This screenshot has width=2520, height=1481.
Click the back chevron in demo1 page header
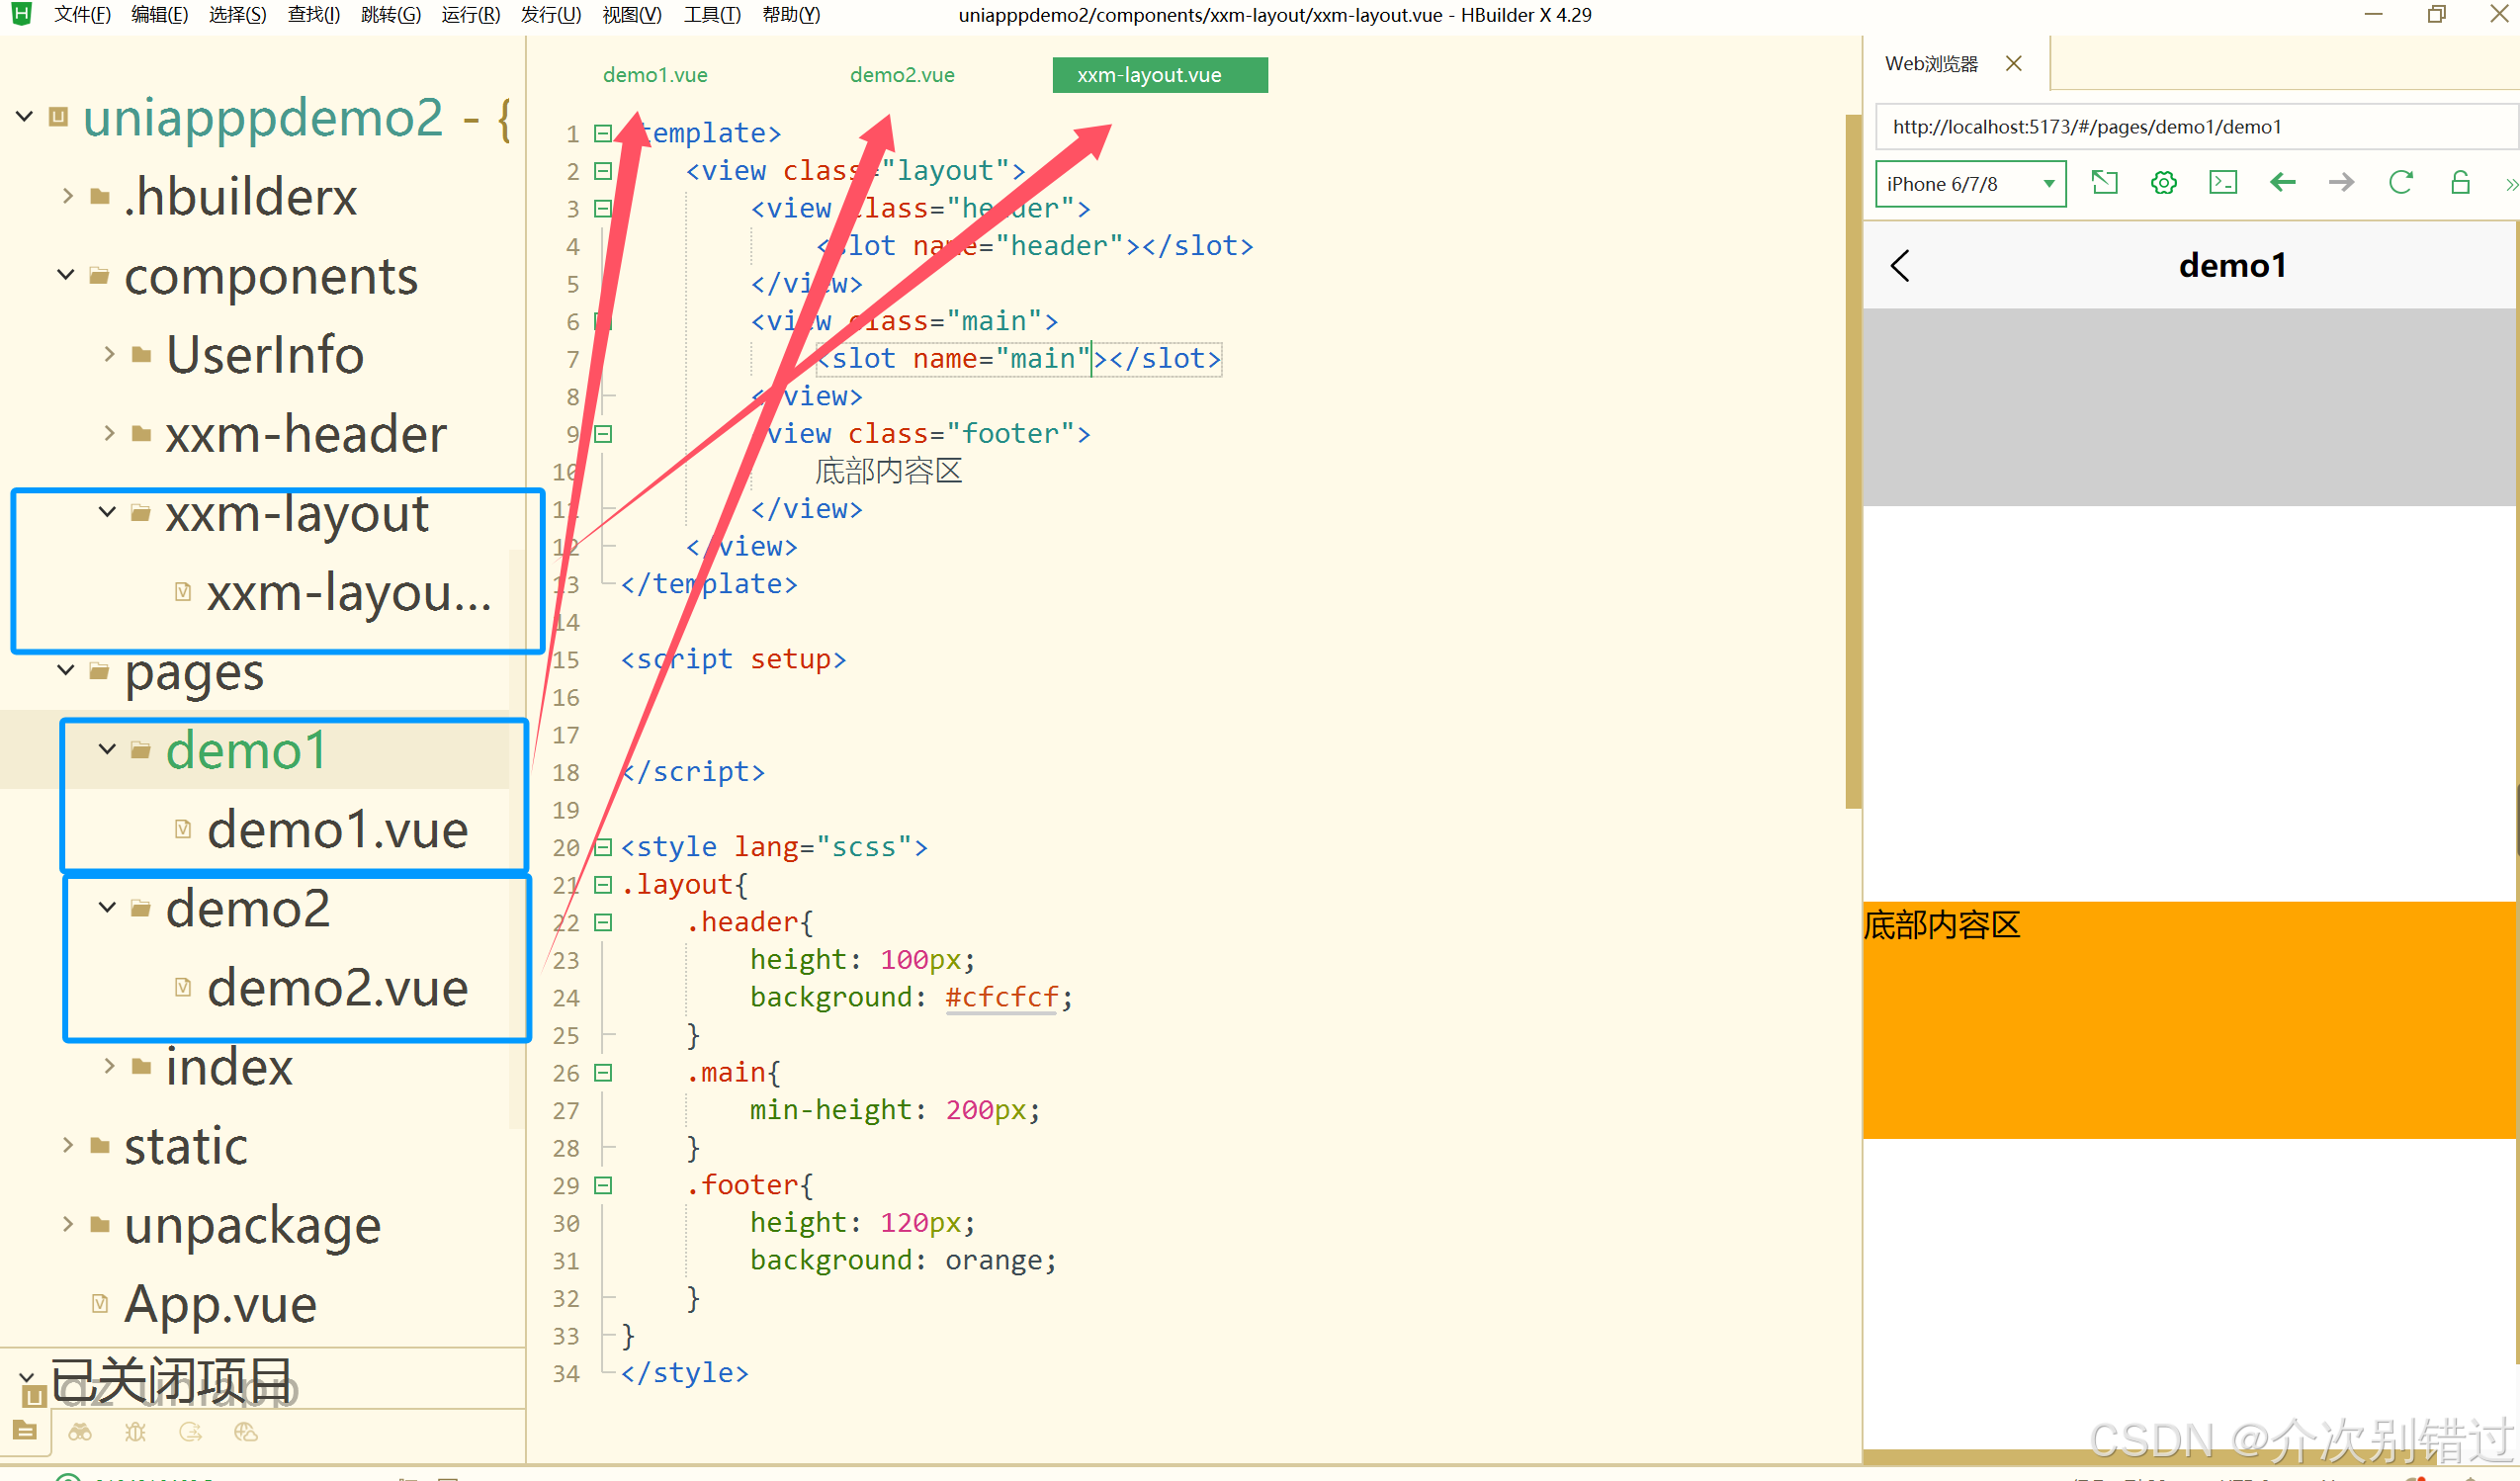click(x=1900, y=266)
